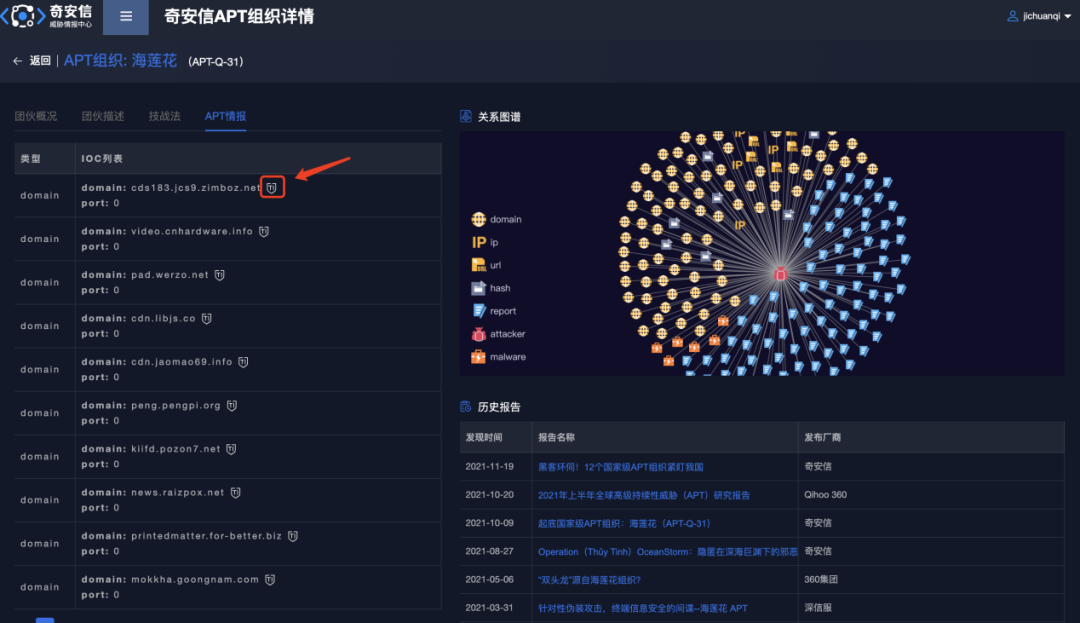The width and height of the screenshot is (1080, 623).
Task: Click domain text pad.werzo.net
Action: tap(169, 275)
